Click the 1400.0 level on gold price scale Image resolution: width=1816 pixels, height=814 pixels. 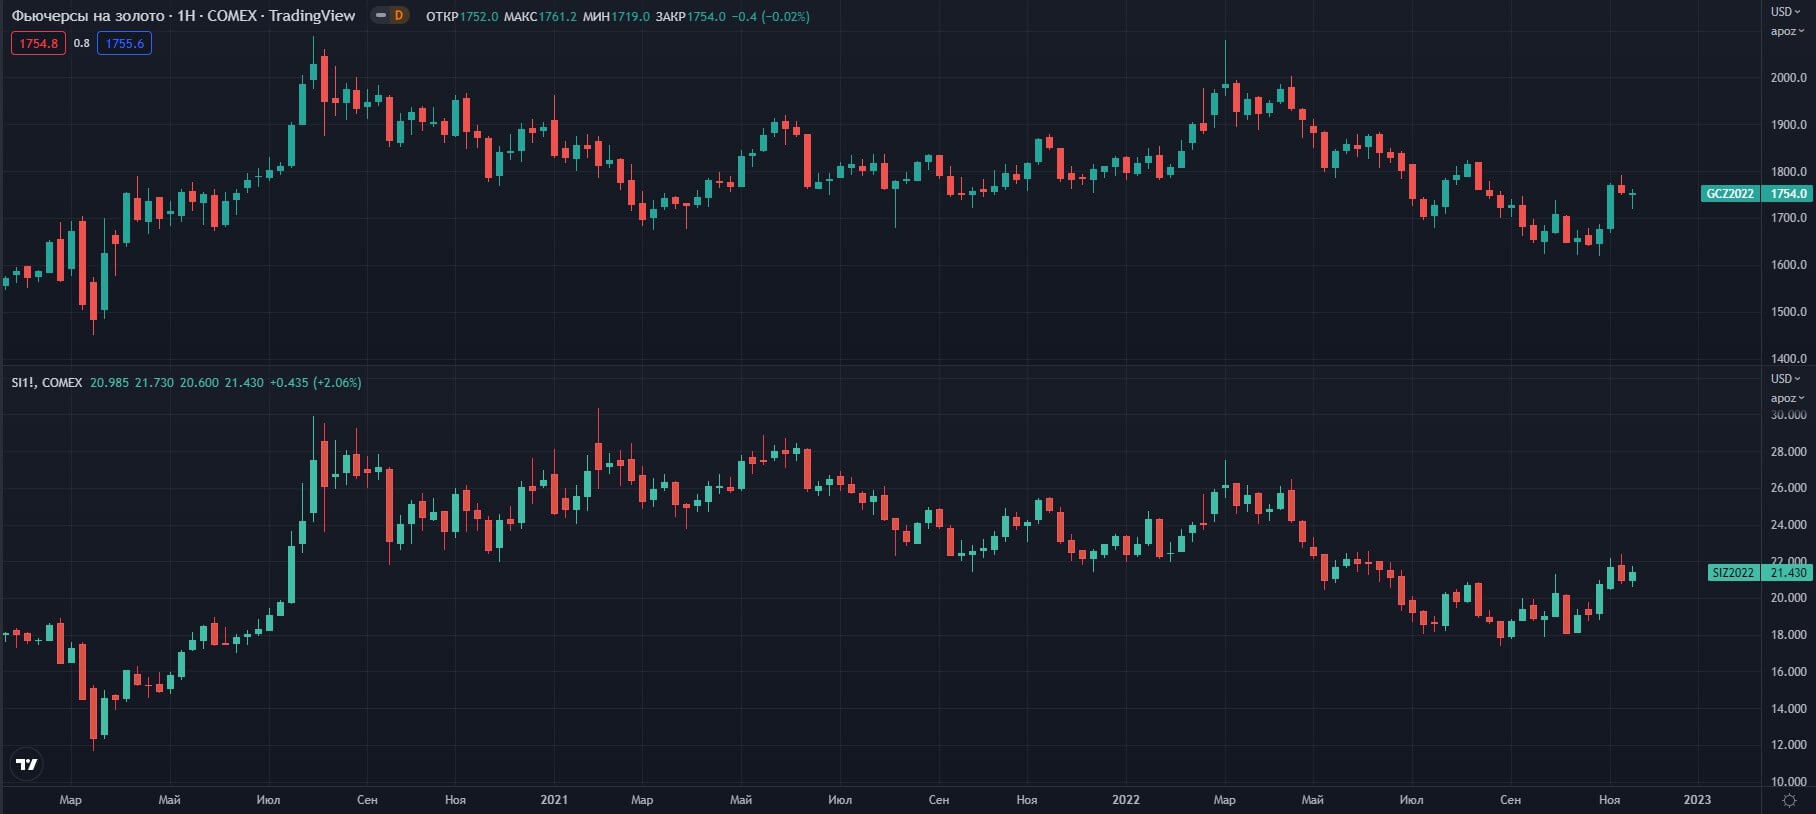tap(1788, 358)
